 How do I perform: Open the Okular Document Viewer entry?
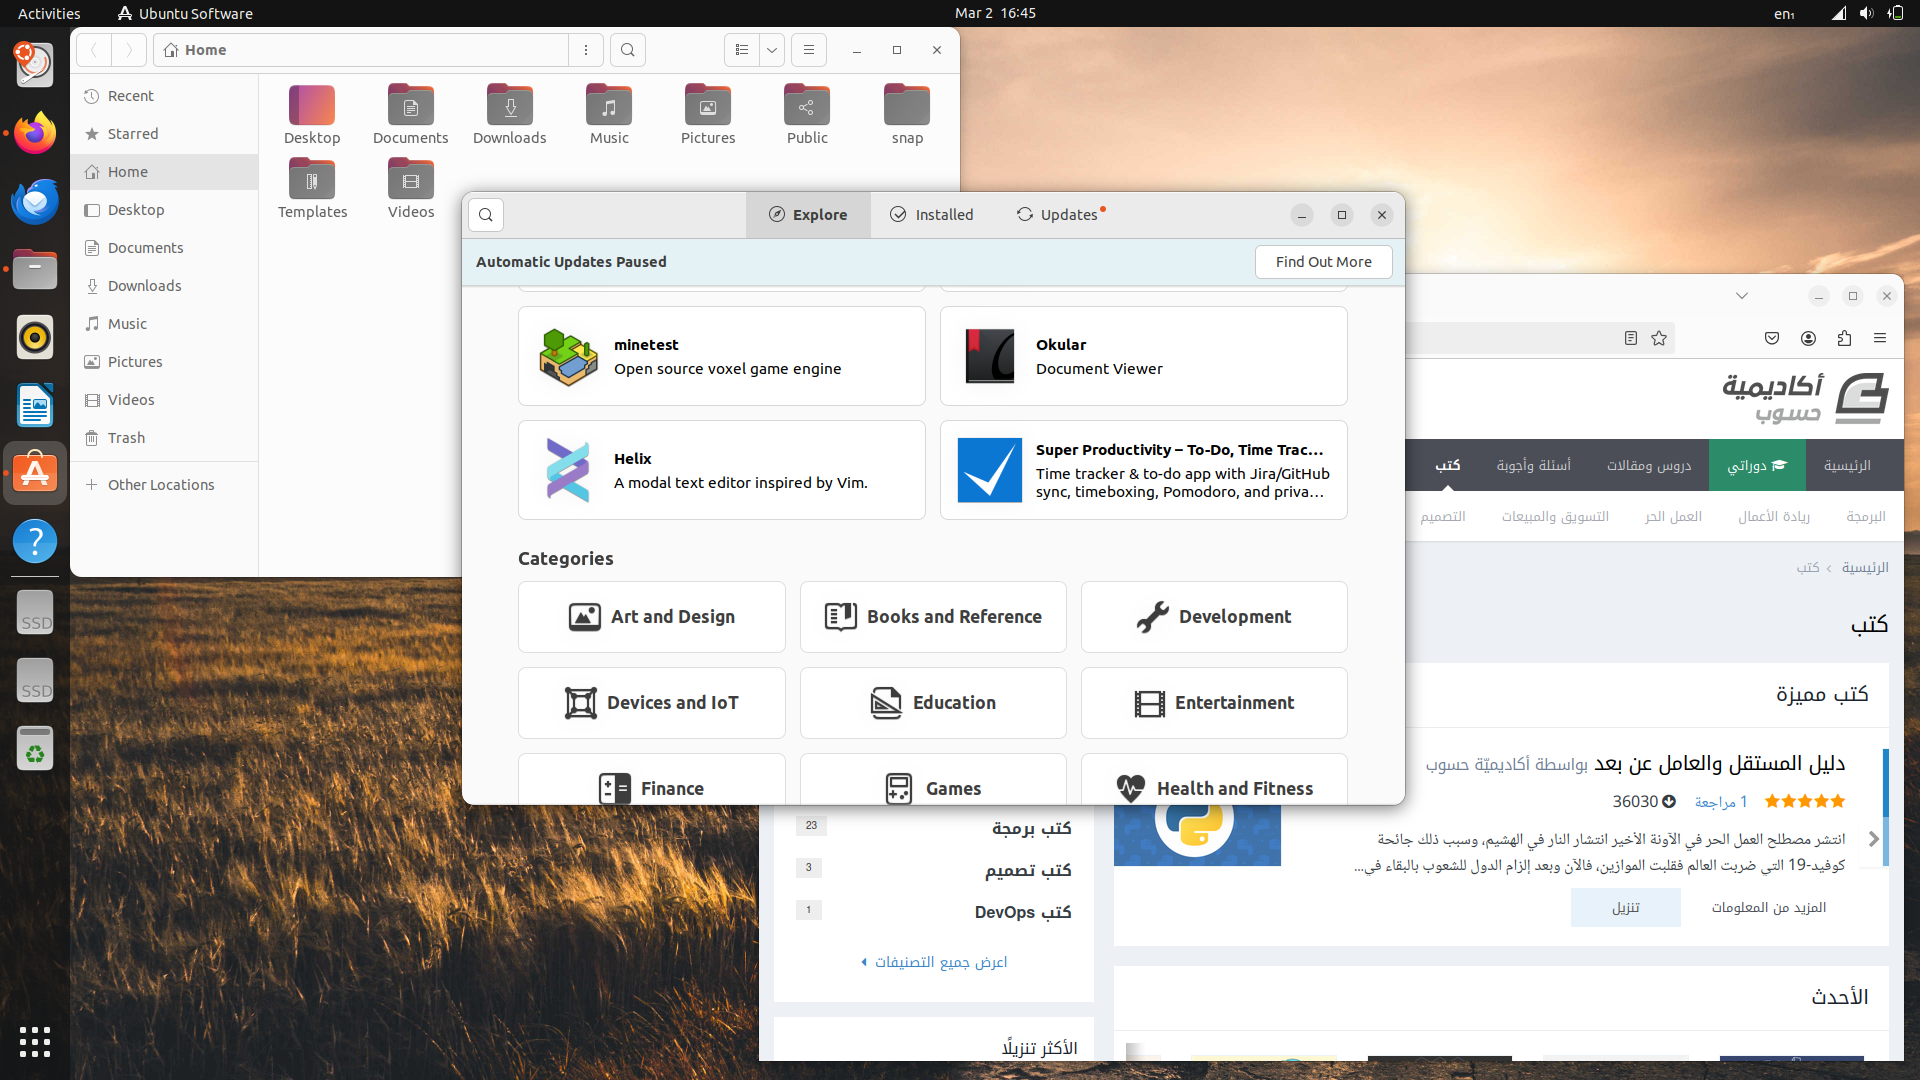coord(1143,357)
